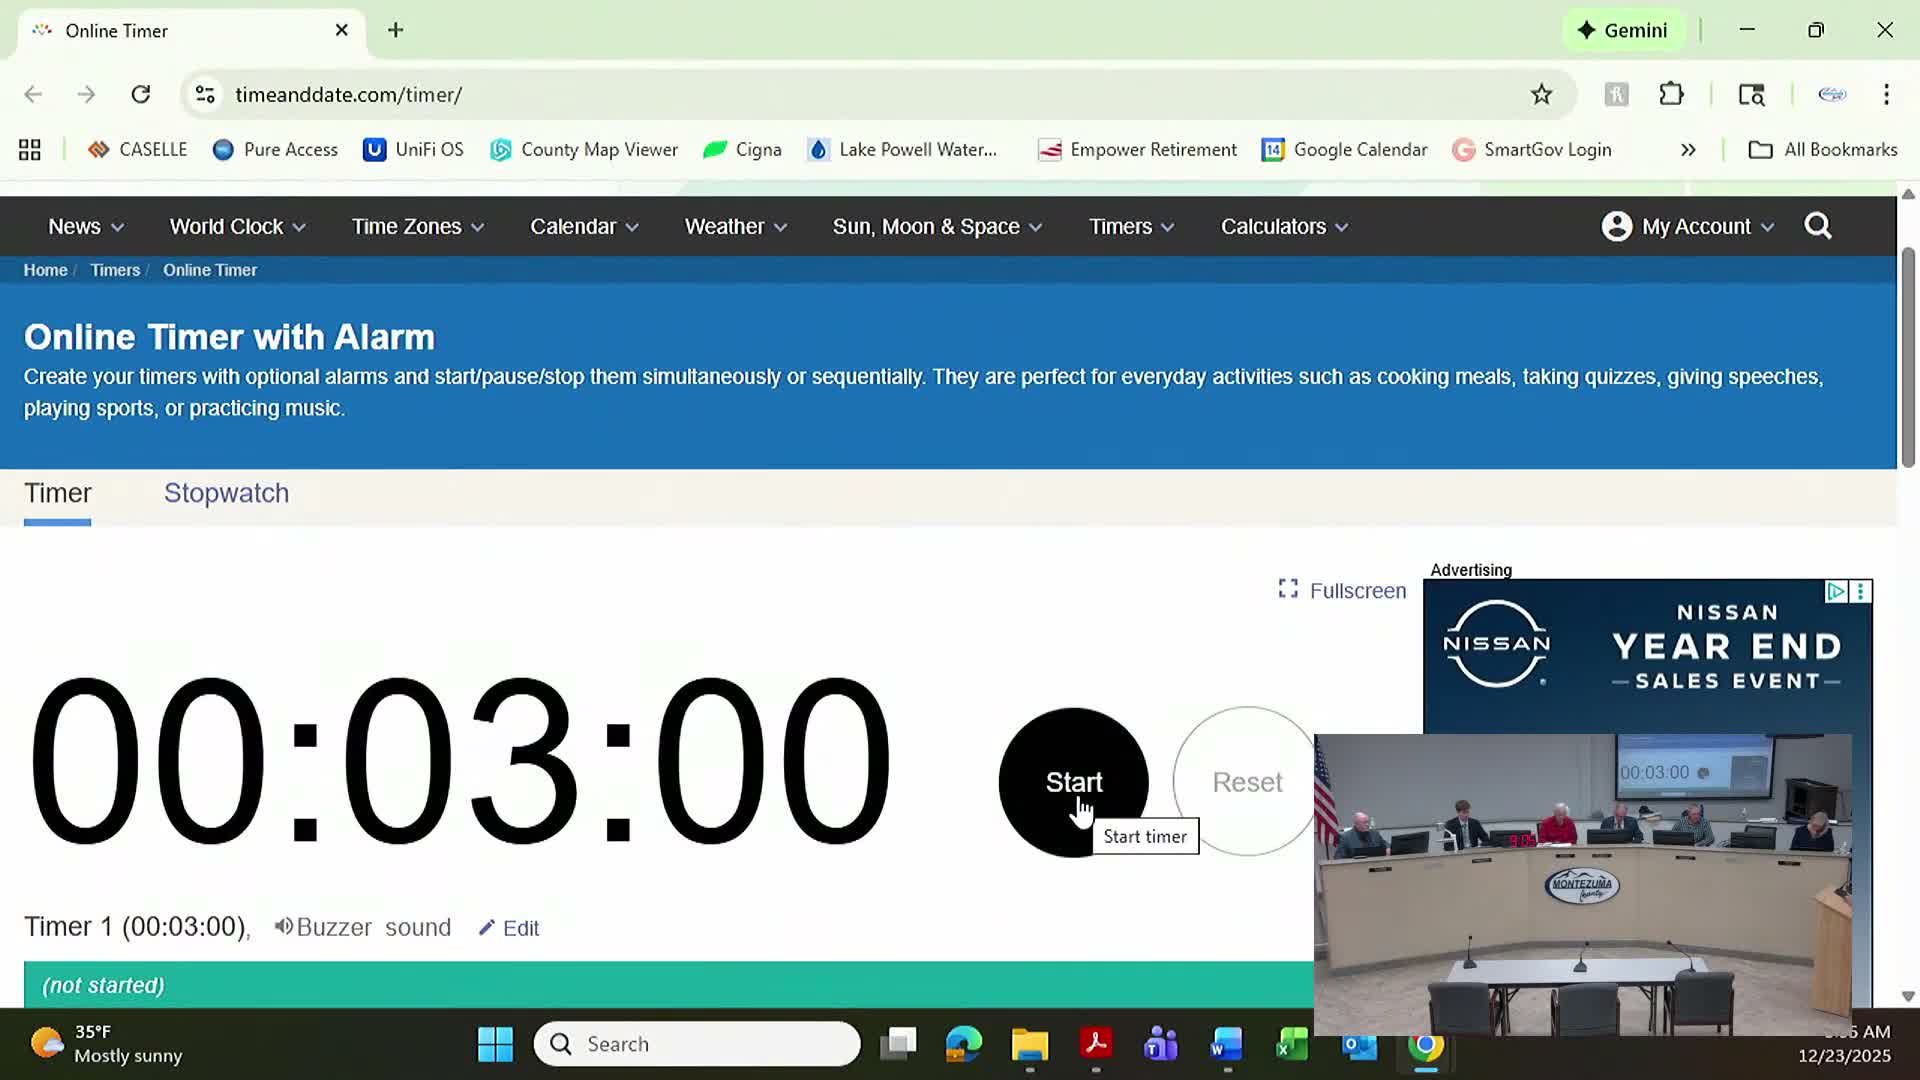Show hidden bookmarks with chevron
The width and height of the screenshot is (1920, 1080).
1688,150
